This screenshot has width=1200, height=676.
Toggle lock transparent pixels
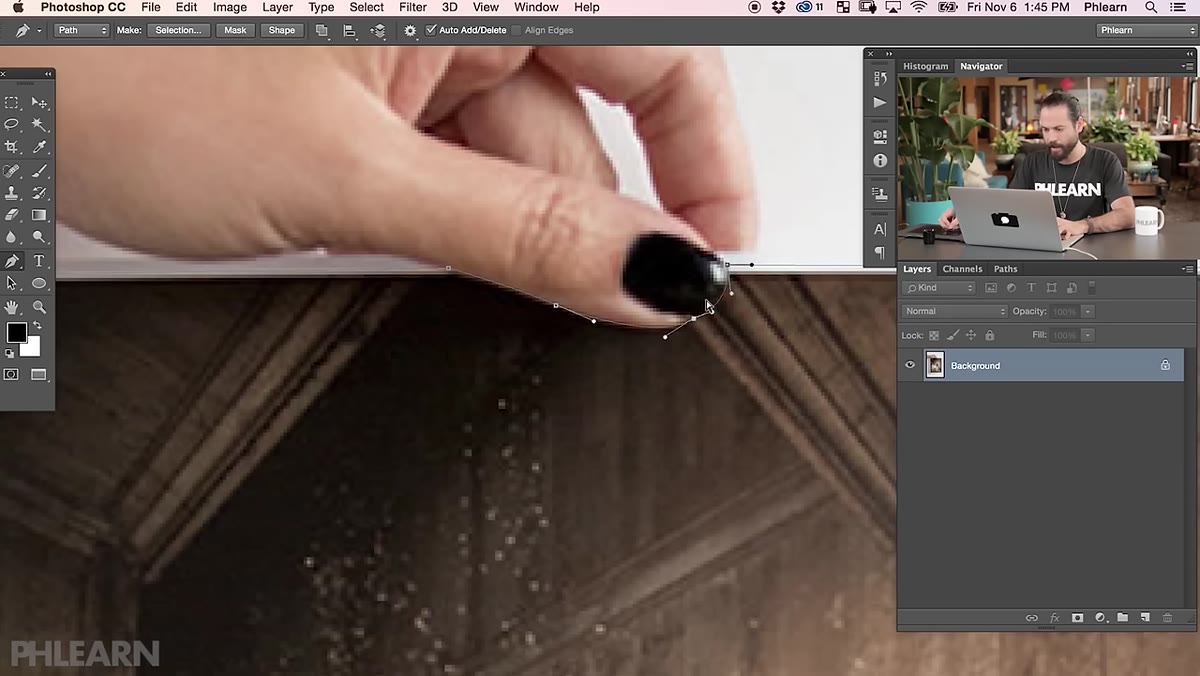pyautogui.click(x=934, y=336)
